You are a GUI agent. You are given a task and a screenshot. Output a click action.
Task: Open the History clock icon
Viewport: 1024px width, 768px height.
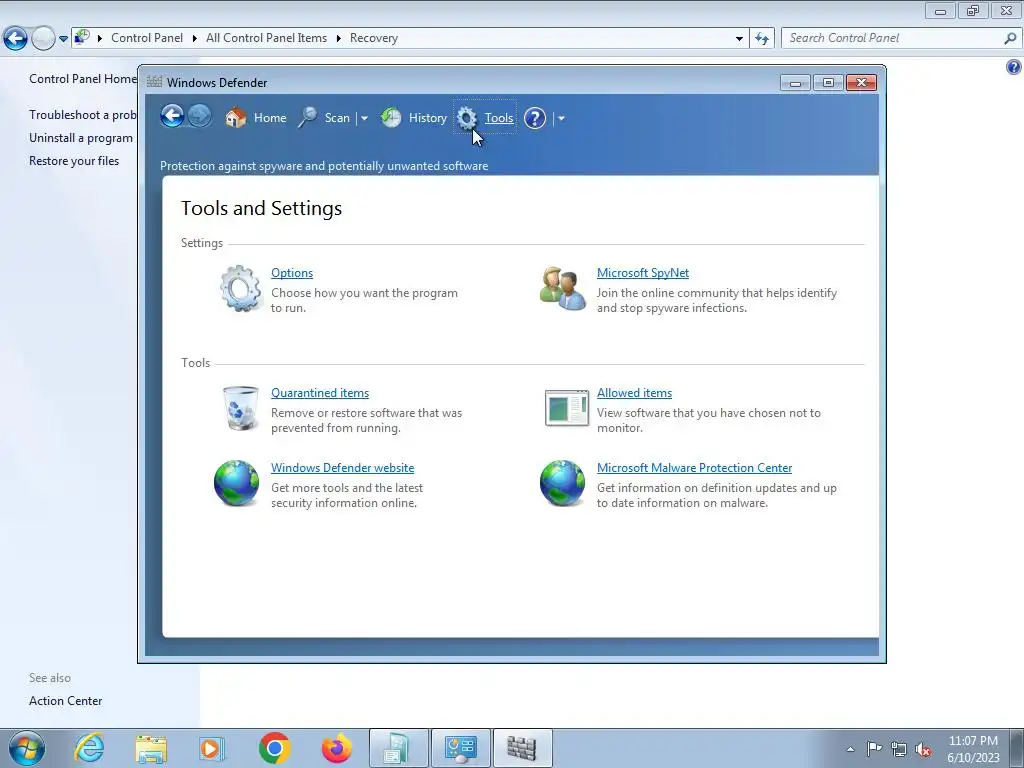pyautogui.click(x=391, y=118)
